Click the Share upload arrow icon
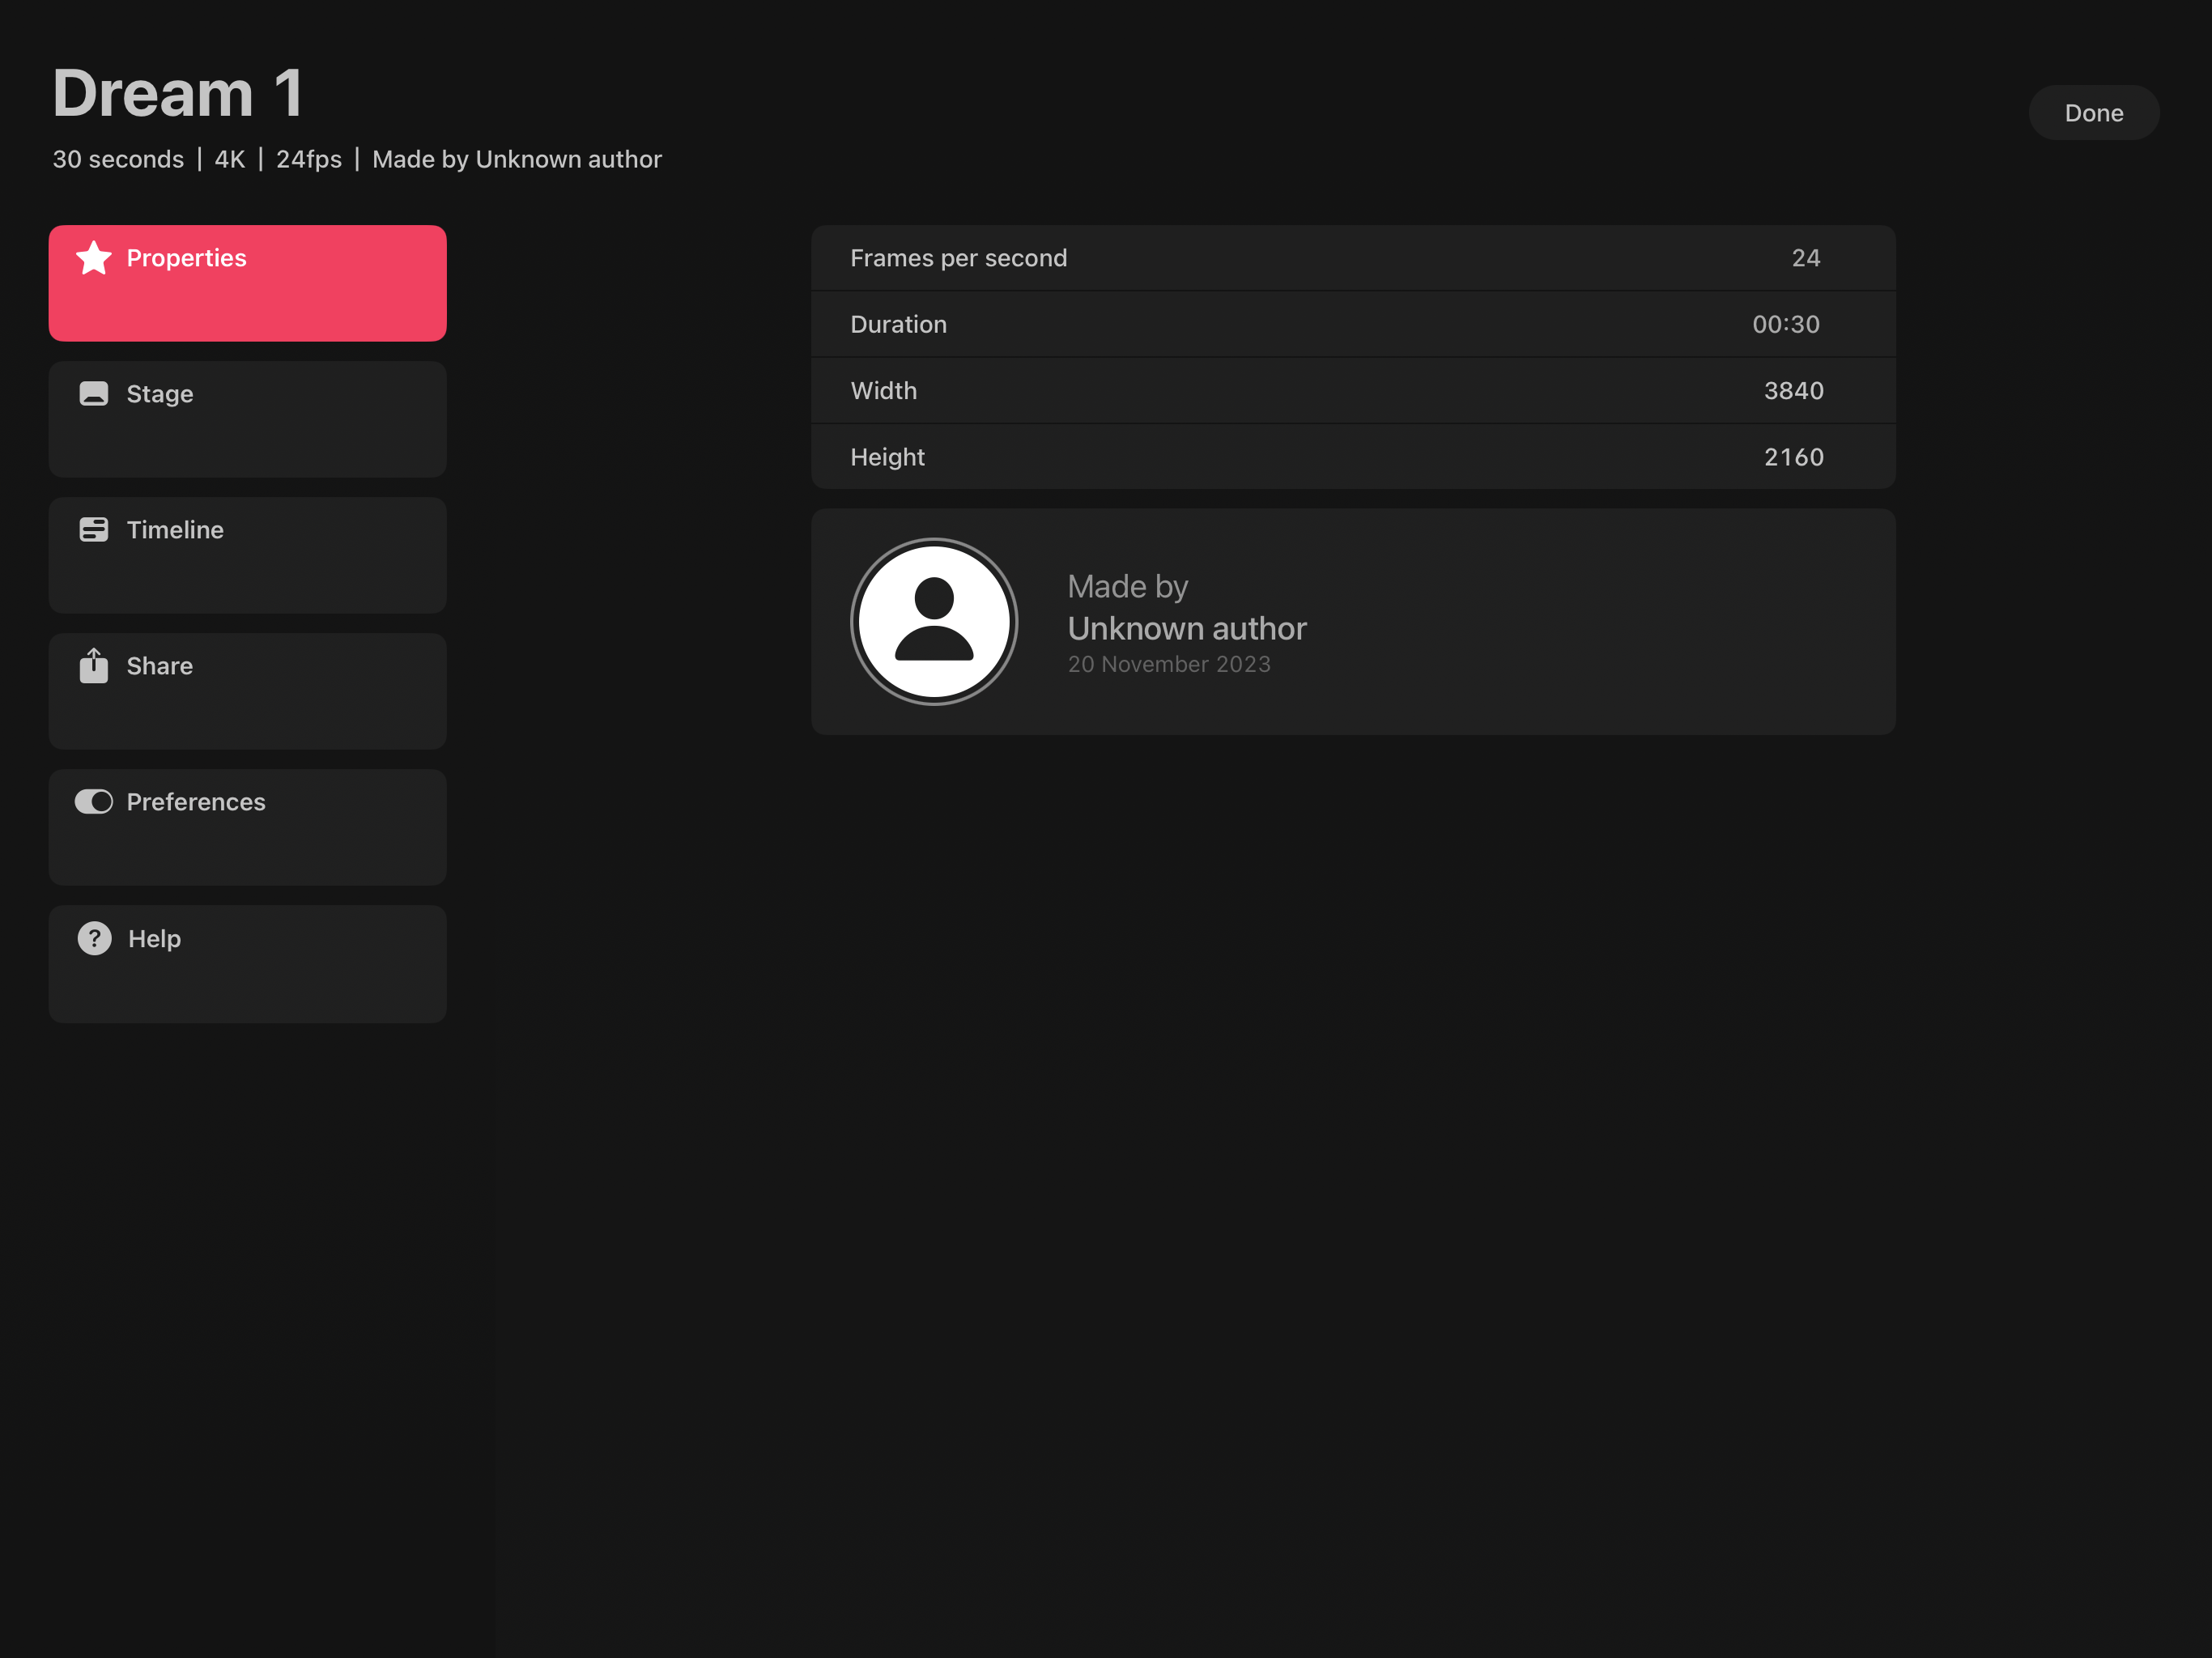Image resolution: width=2212 pixels, height=1658 pixels. coord(94,666)
